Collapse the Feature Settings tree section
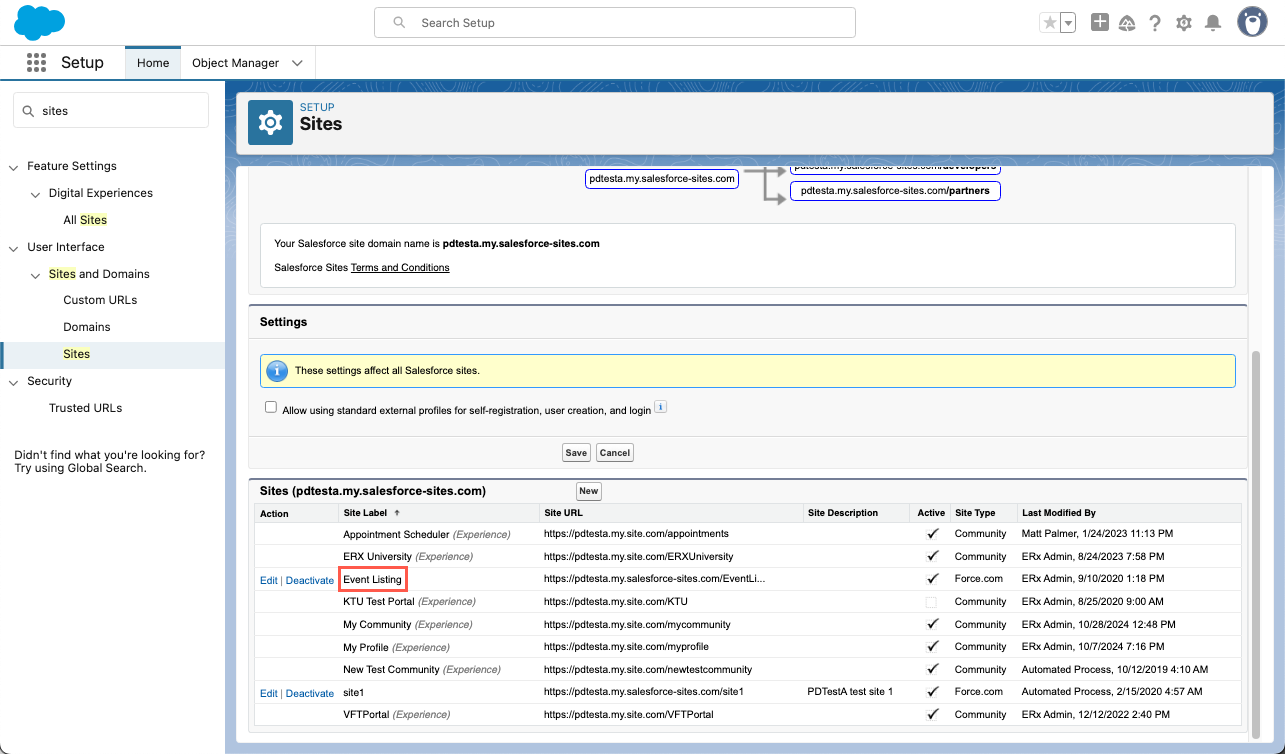Screen dimensions: 1285x754 tap(14, 166)
